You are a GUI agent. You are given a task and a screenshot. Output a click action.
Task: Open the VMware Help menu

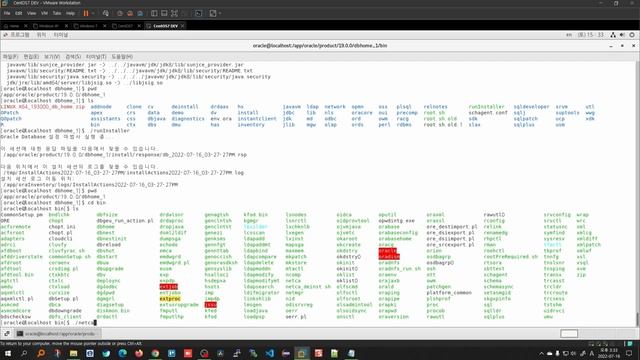click(x=70, y=13)
